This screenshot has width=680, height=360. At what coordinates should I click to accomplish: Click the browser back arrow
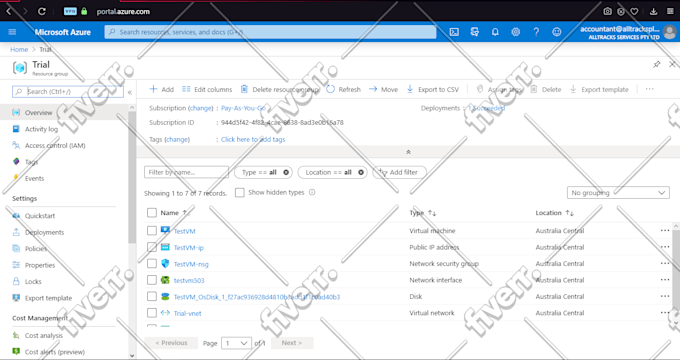[x=8, y=11]
